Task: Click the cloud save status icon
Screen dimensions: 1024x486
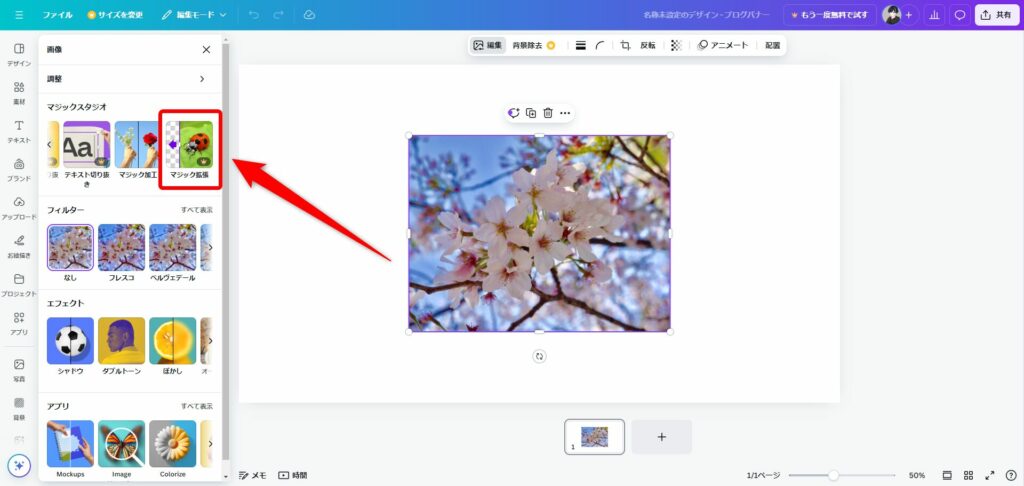Action: point(310,14)
